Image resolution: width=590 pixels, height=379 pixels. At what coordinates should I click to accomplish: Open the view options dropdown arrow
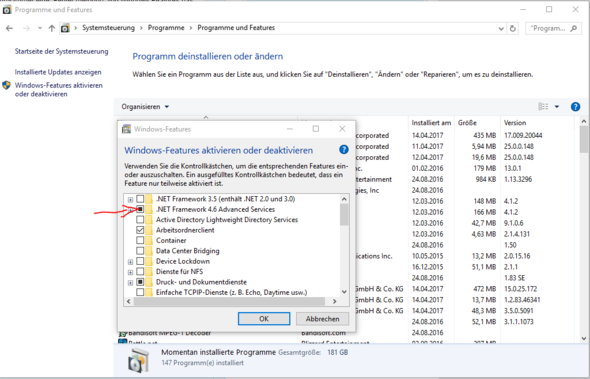[x=557, y=107]
